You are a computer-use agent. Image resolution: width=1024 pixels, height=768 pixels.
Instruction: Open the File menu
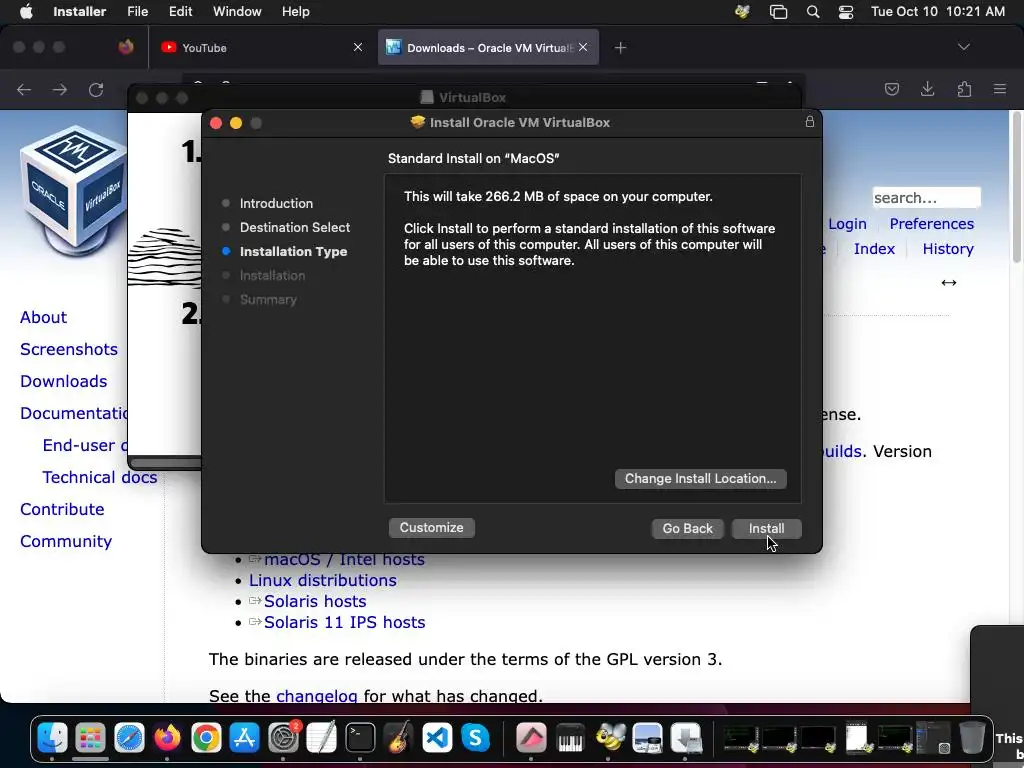tap(137, 12)
